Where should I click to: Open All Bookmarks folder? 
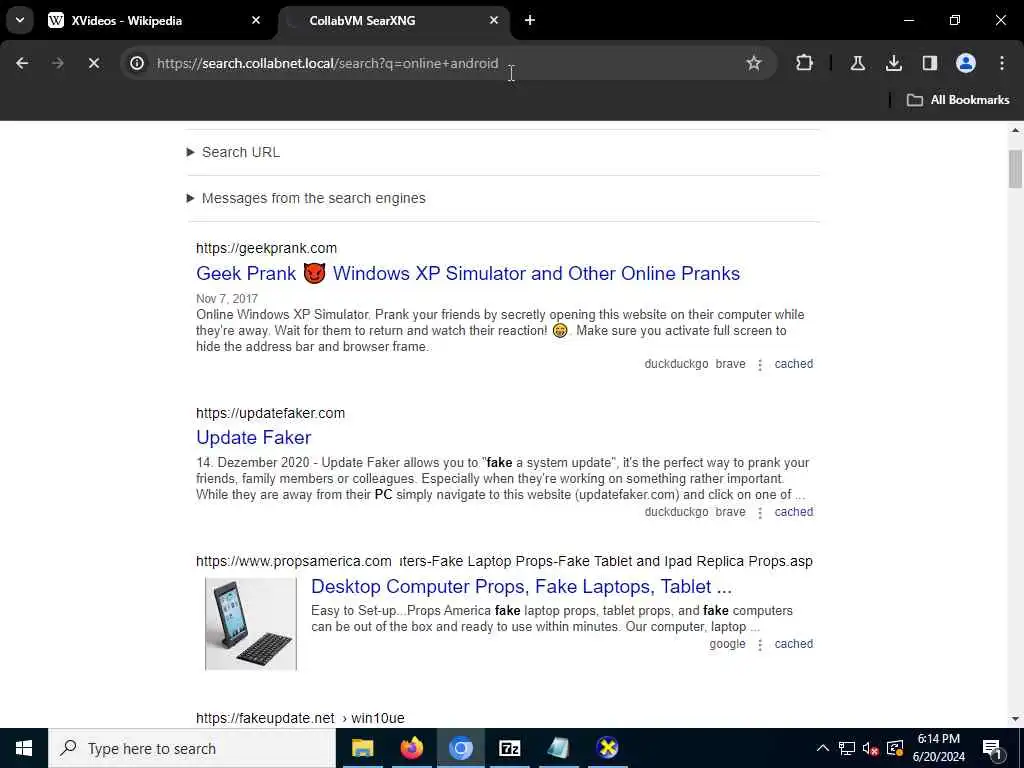click(958, 100)
